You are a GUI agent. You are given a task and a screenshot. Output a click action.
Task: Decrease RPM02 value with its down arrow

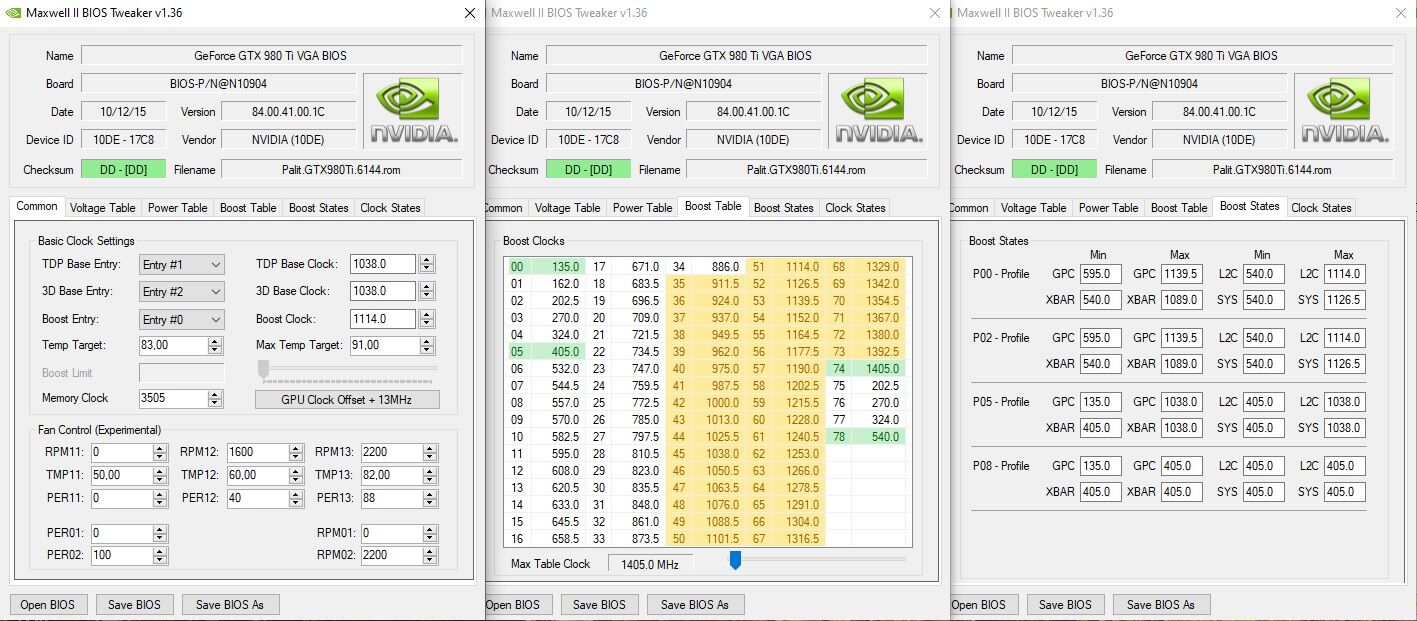(x=429, y=559)
